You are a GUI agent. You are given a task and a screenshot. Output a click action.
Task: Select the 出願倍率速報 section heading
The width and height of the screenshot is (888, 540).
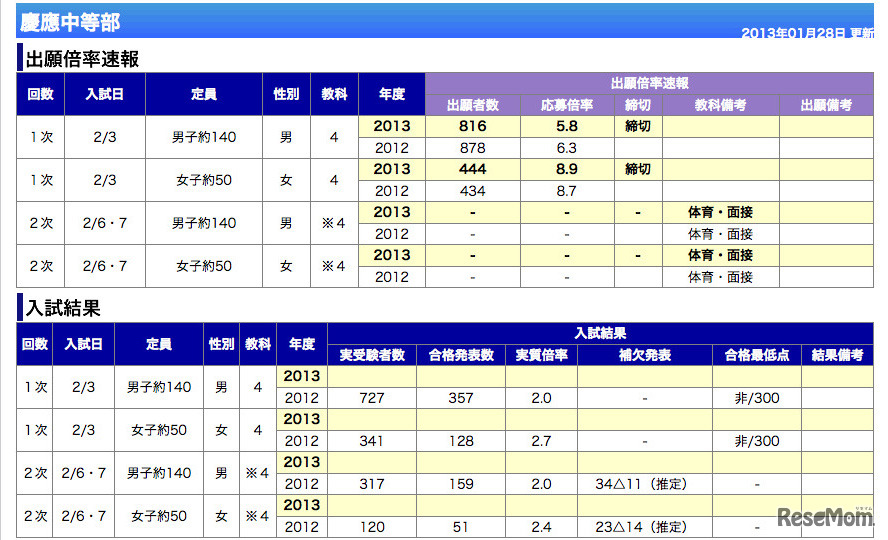point(82,59)
